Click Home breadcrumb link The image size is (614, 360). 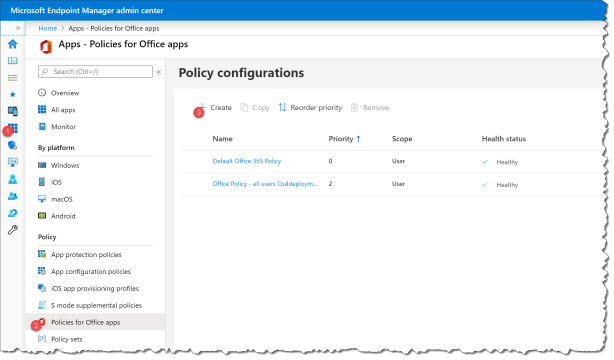point(47,28)
